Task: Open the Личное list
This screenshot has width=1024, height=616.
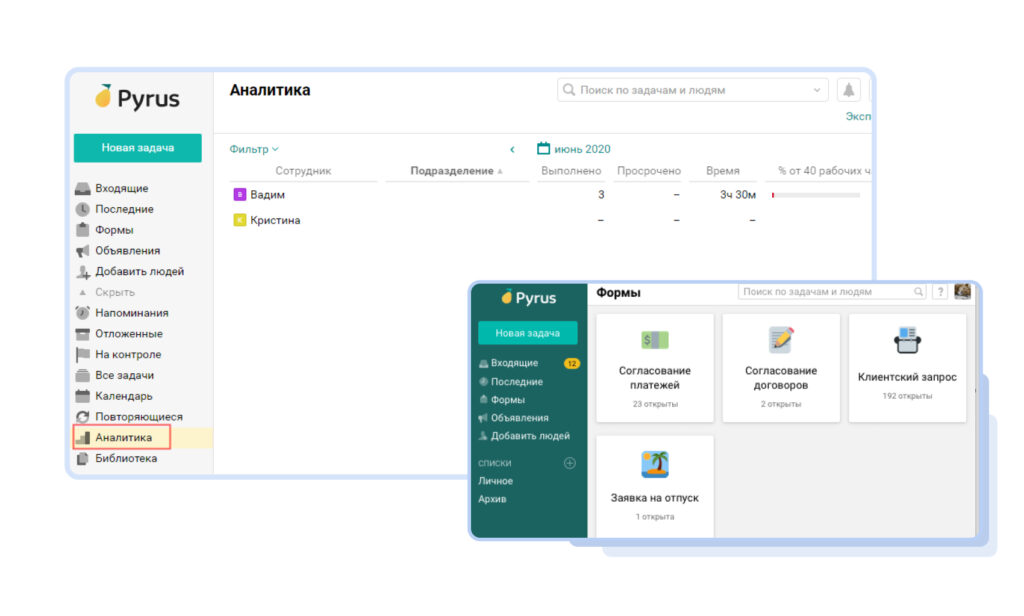Action: coord(495,481)
